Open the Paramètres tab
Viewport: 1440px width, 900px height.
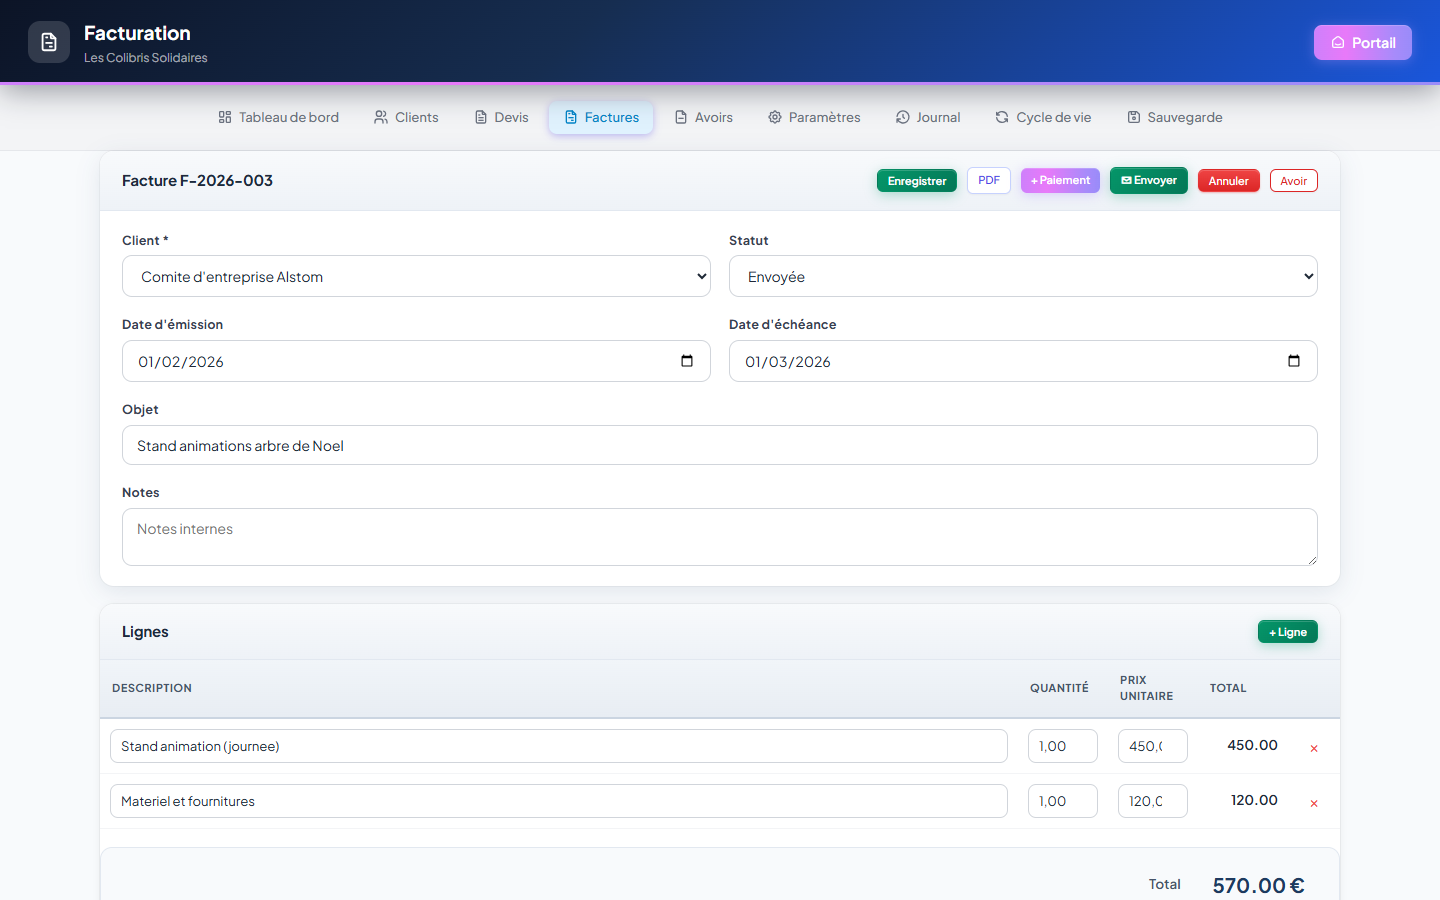(x=814, y=117)
